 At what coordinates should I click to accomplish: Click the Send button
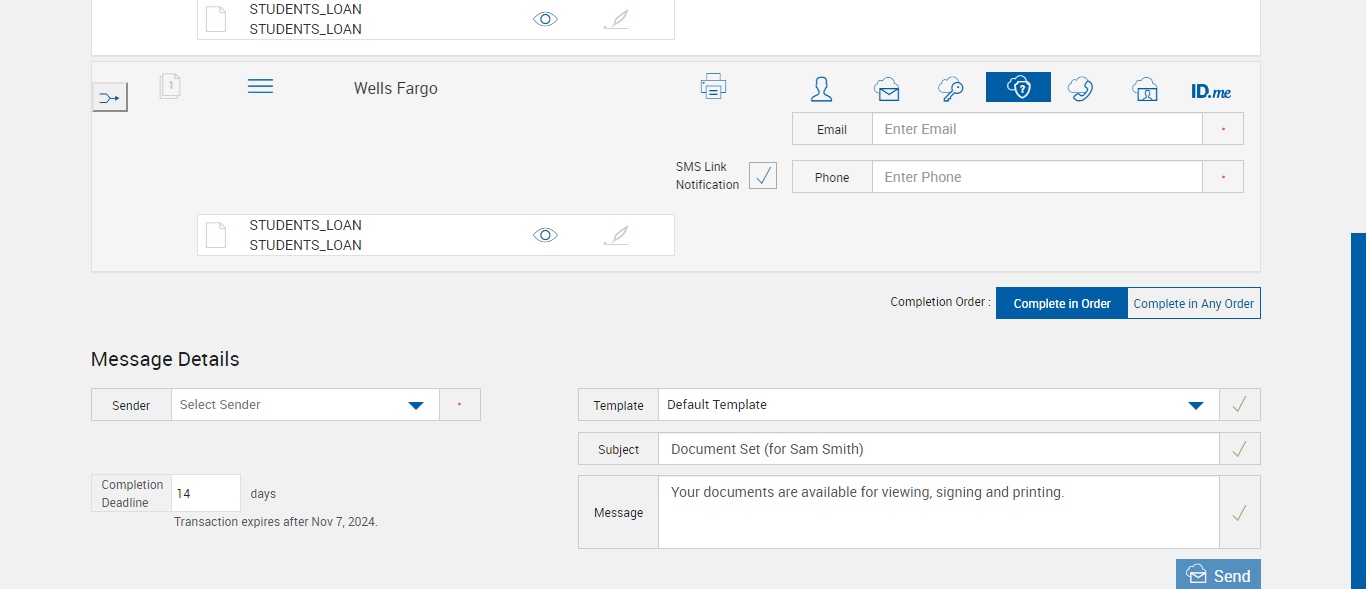tap(1218, 575)
